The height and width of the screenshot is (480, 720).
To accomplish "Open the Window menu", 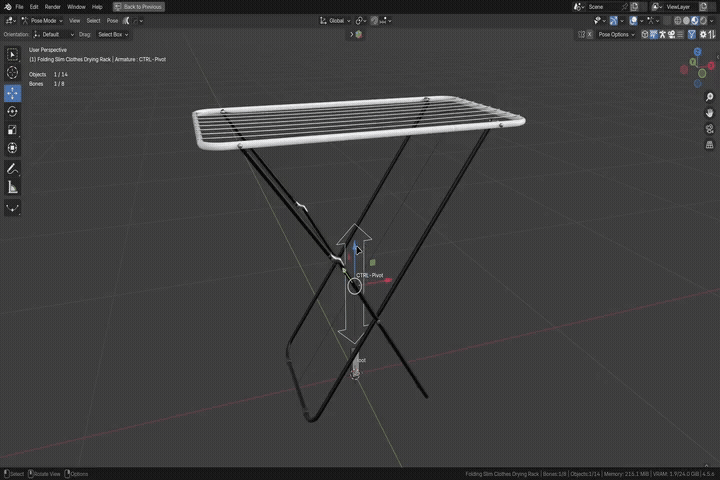I will [x=76, y=7].
